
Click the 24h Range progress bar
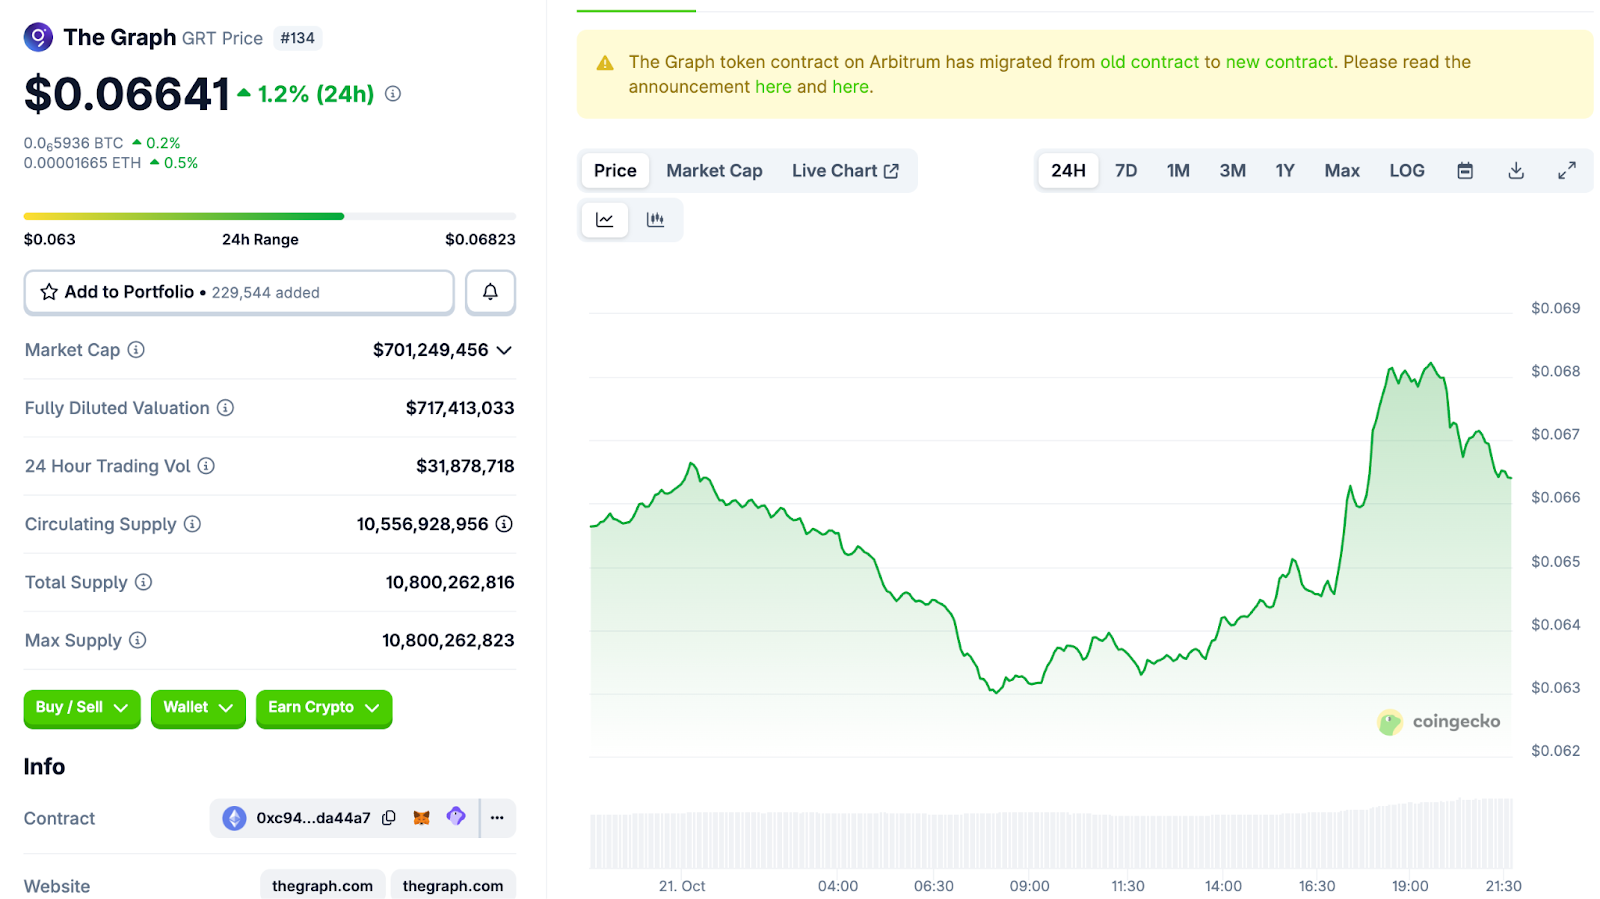tap(270, 216)
